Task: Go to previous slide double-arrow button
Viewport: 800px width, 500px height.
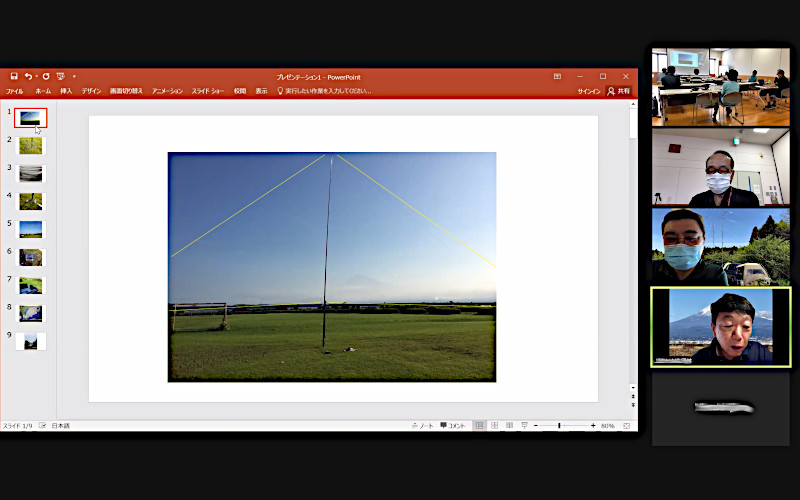Action: point(633,396)
